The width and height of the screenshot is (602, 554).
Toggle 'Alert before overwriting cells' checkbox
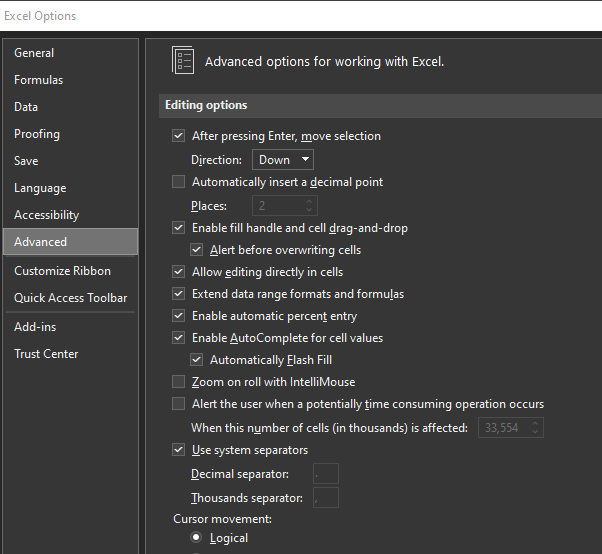tap(197, 250)
